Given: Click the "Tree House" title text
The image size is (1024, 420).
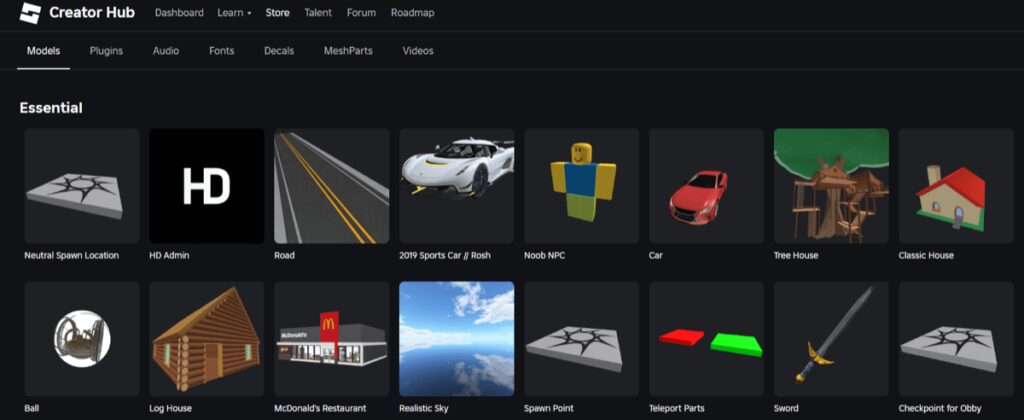Looking at the screenshot, I should click(796, 255).
